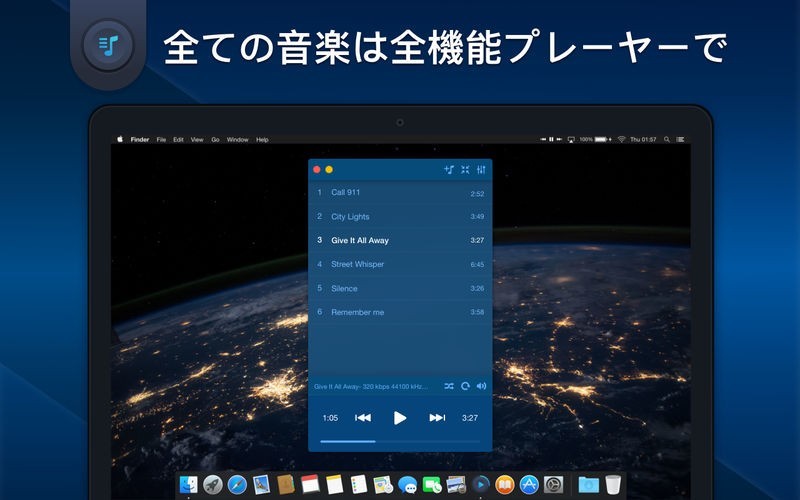Play Street Whisper from playlist

tap(357, 264)
